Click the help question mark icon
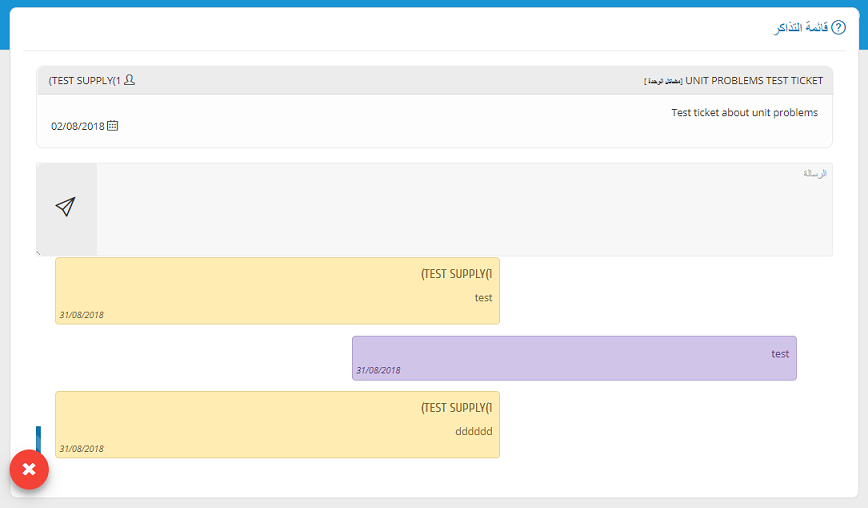This screenshot has width=868, height=508. pyautogui.click(x=838, y=28)
